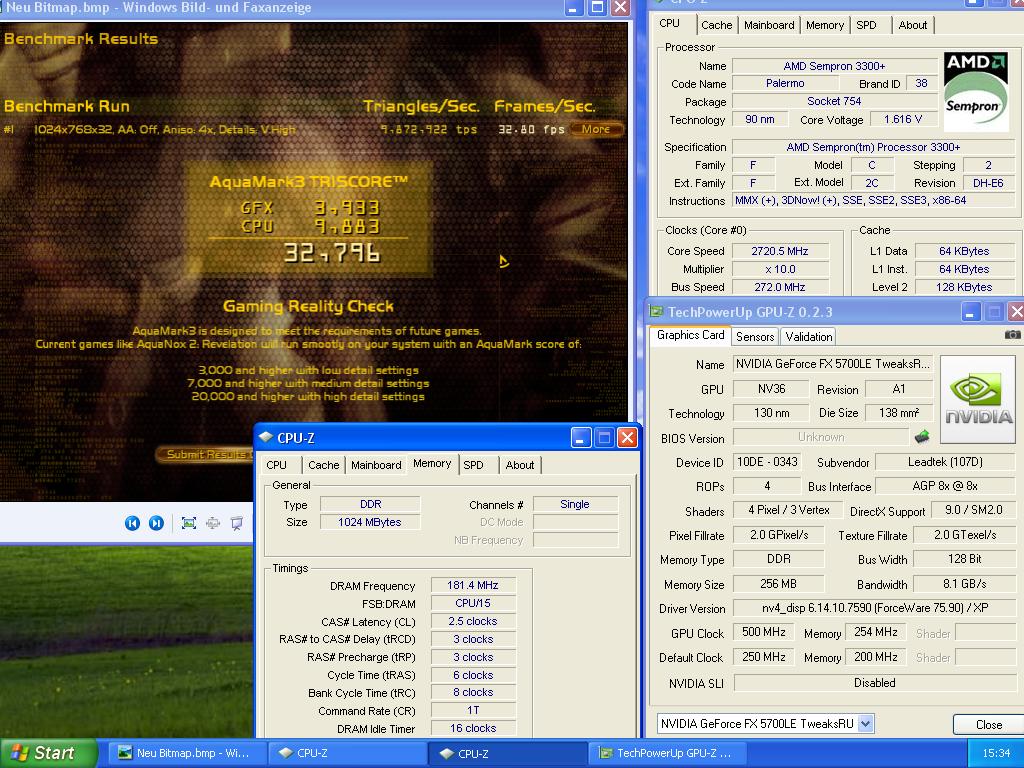Click More button in AquaMark results
This screenshot has height=768, width=1024.
(x=596, y=129)
